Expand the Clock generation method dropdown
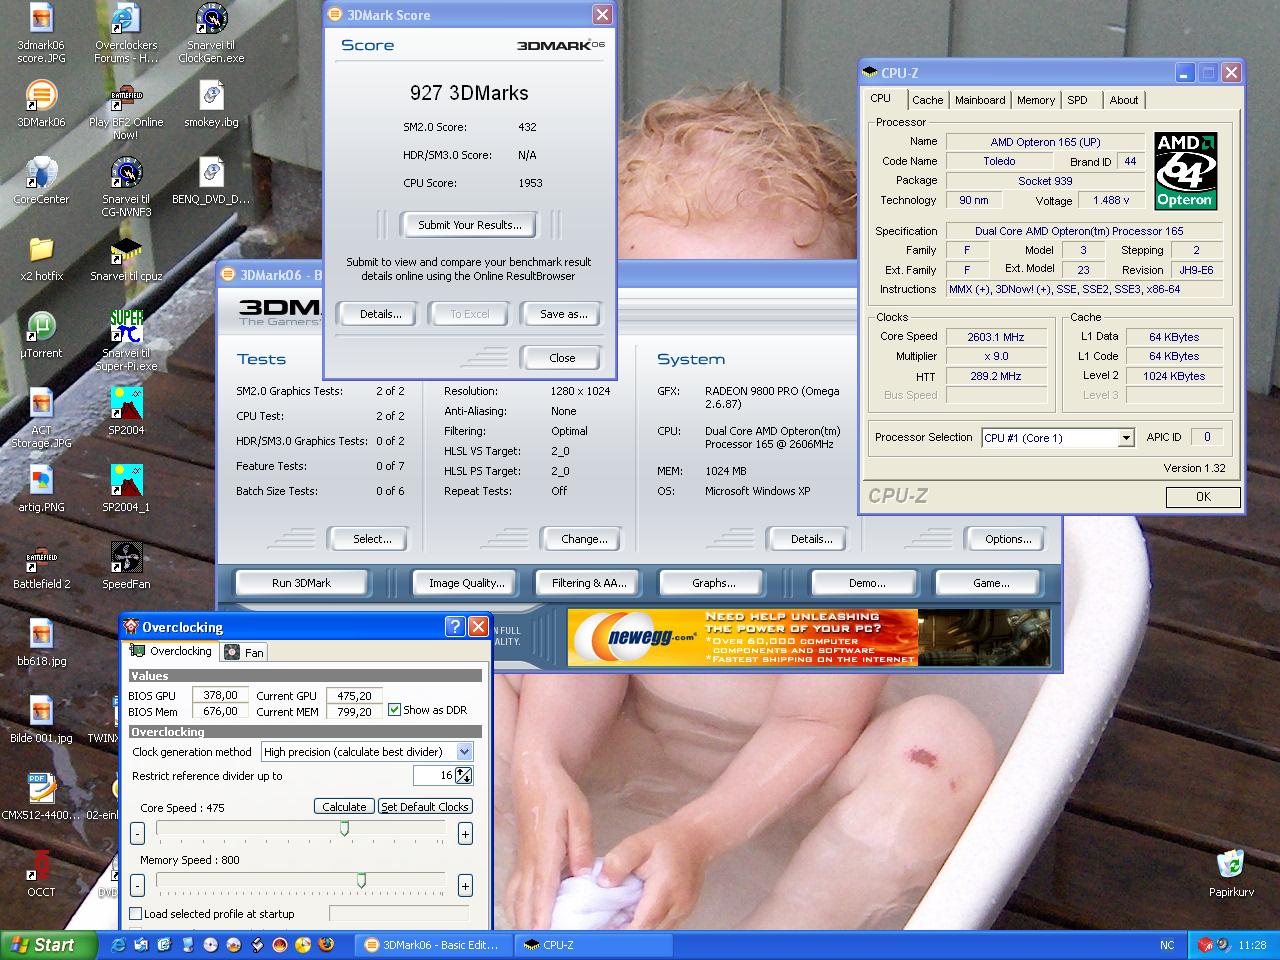This screenshot has width=1280, height=960. 464,752
